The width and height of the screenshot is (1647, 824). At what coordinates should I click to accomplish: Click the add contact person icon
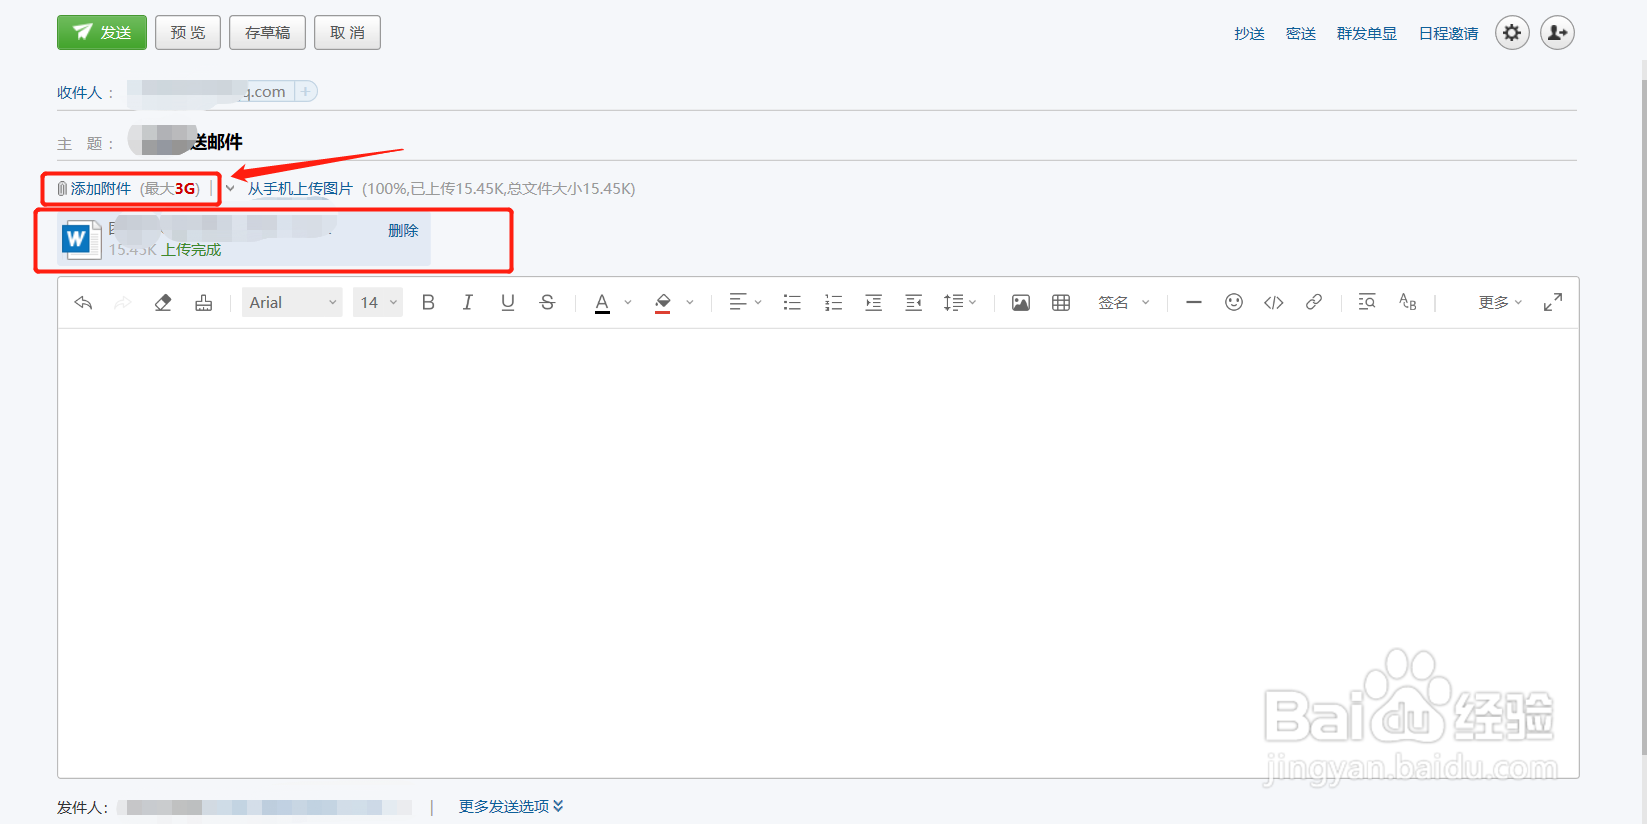(x=1557, y=33)
